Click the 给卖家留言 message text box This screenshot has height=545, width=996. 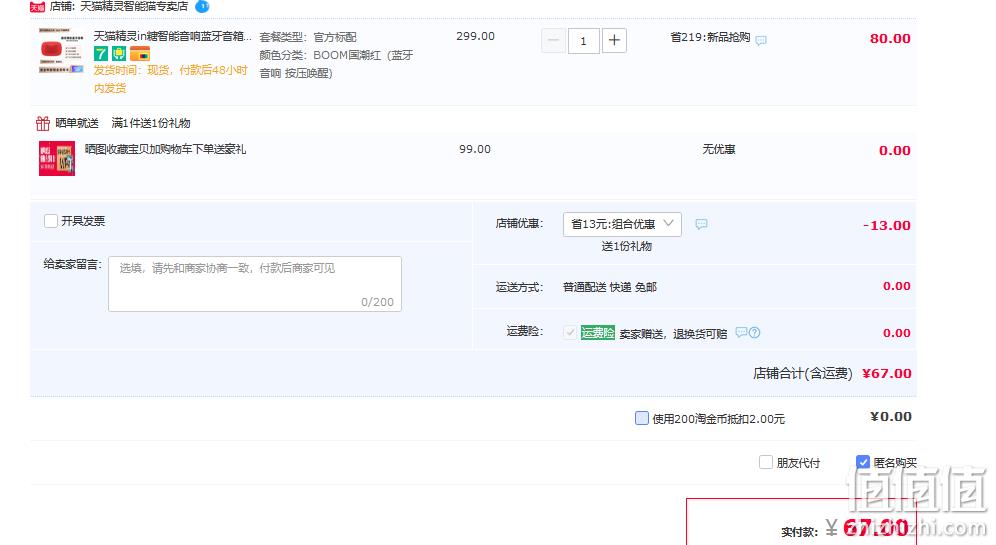(255, 284)
